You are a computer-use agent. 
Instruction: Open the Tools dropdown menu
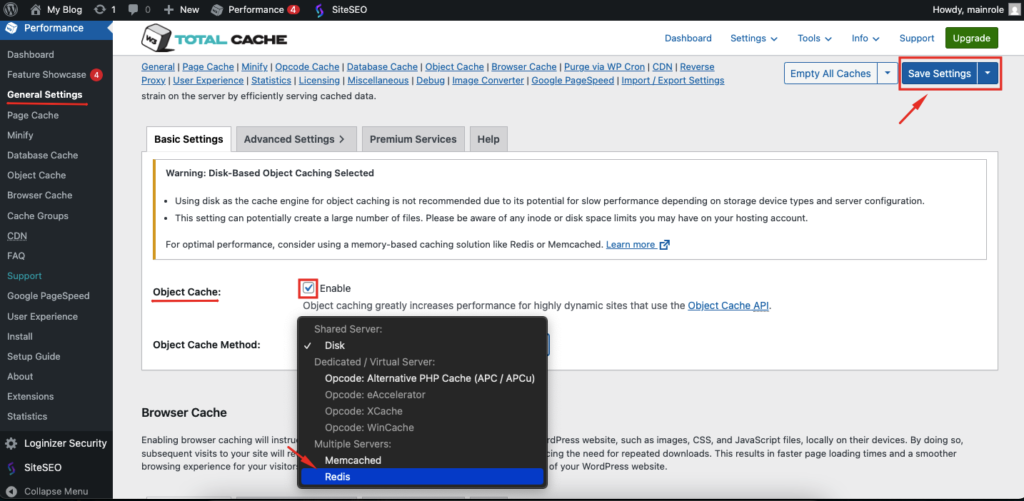tap(814, 38)
